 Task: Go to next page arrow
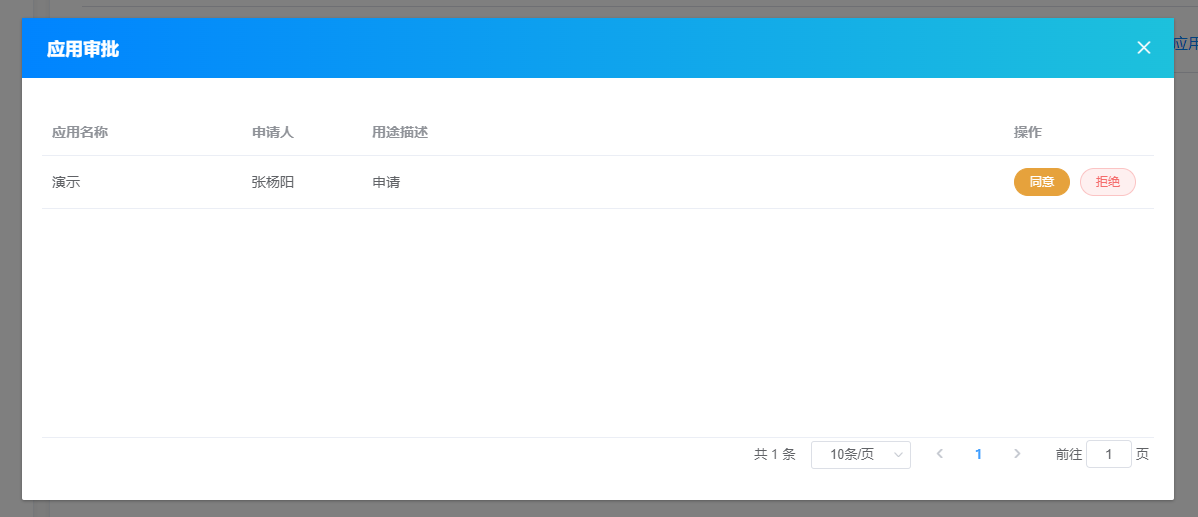tap(1017, 454)
